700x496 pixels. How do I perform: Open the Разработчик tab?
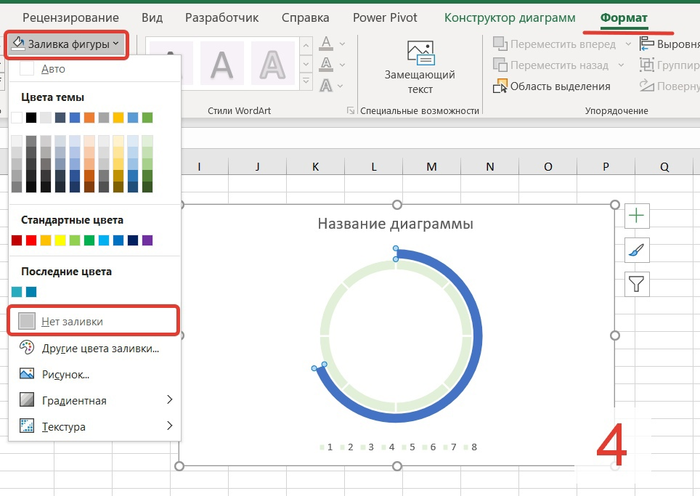click(x=222, y=18)
